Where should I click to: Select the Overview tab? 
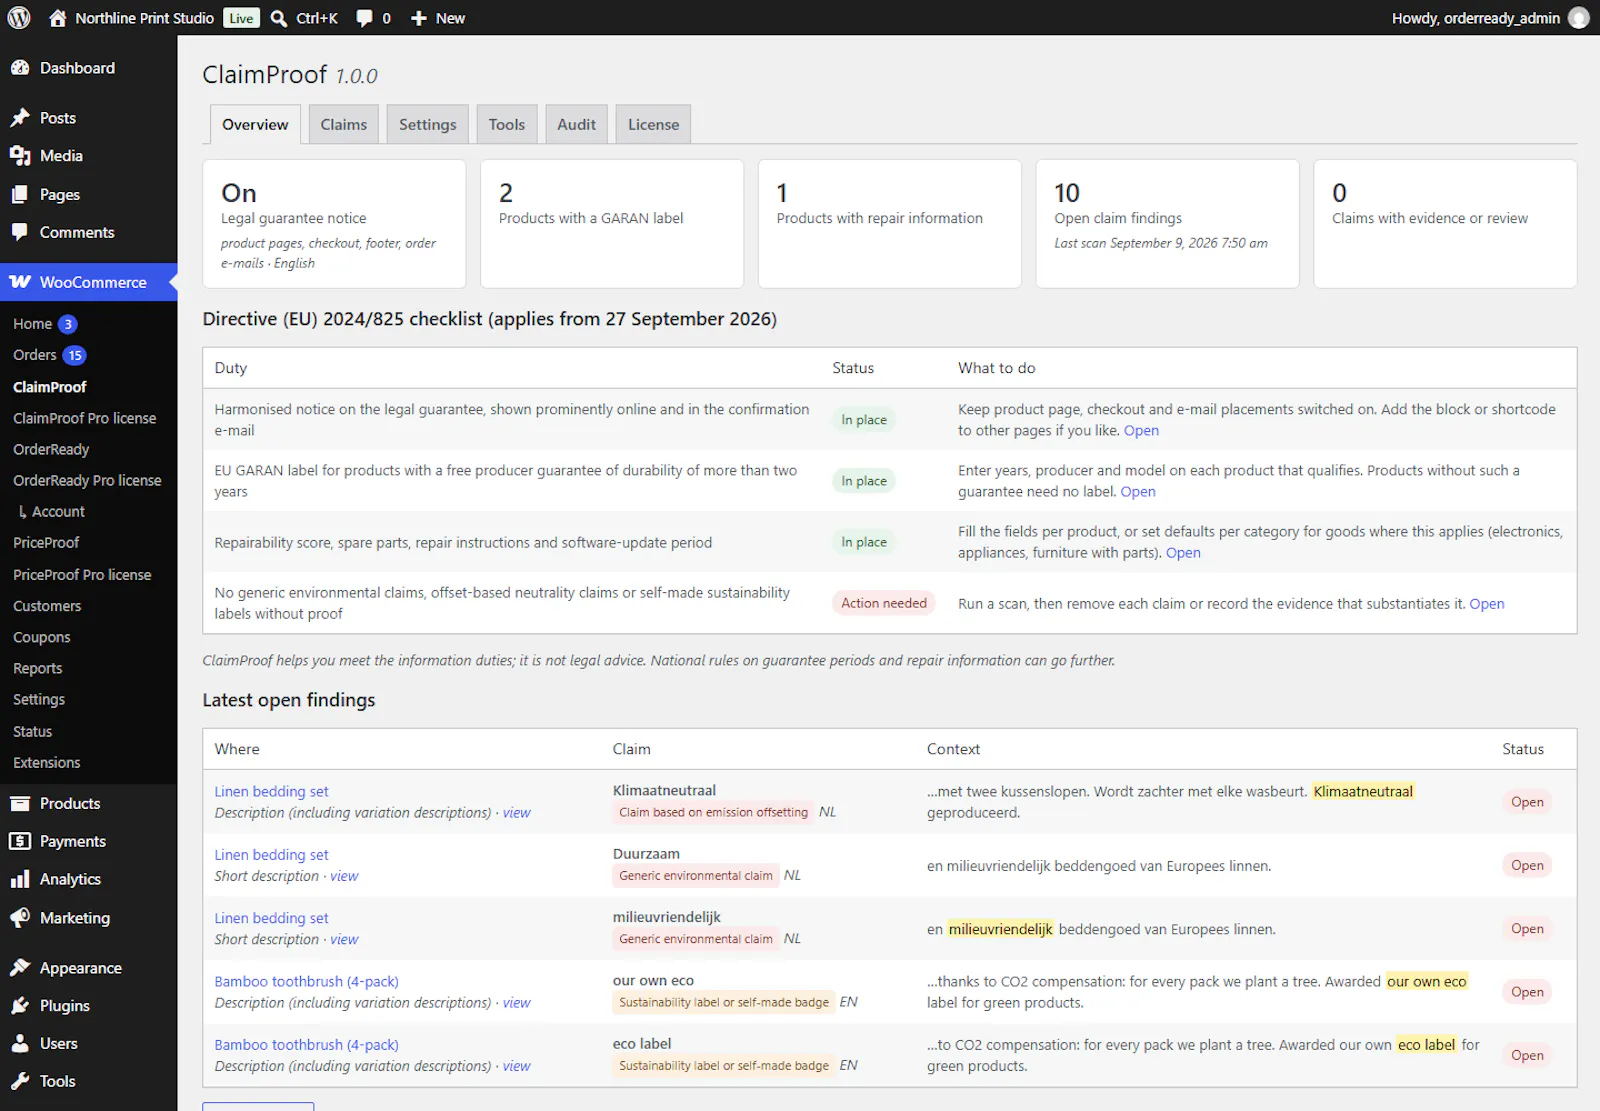pos(255,124)
